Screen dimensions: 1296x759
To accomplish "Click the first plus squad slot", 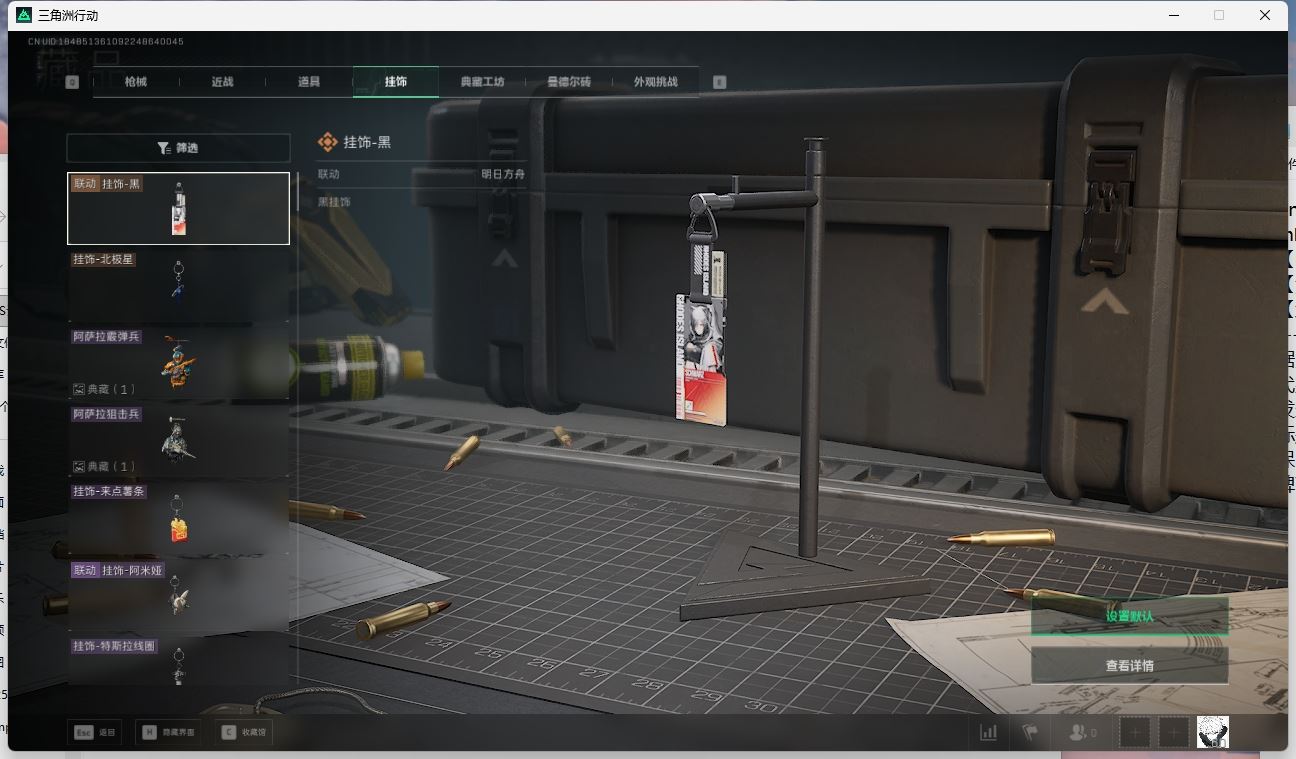I will click(x=1135, y=733).
